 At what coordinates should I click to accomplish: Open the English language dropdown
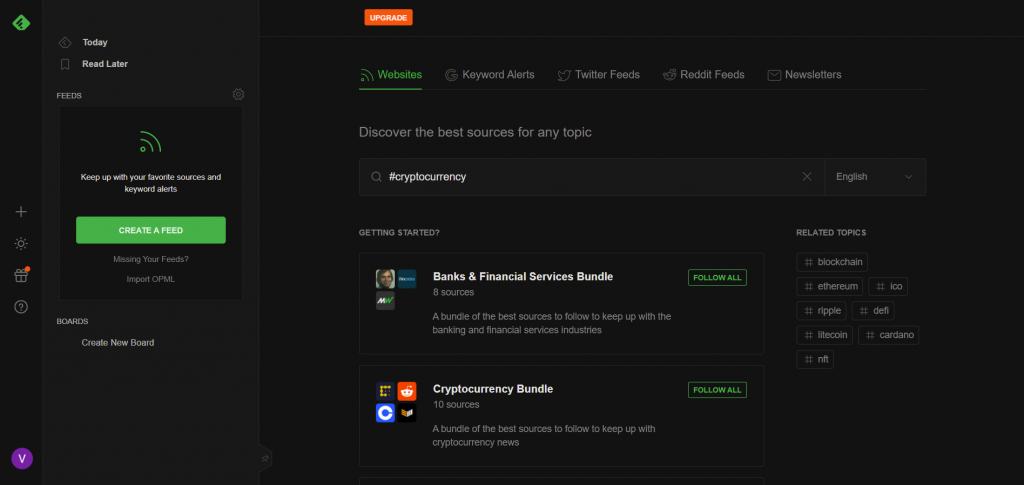tap(875, 177)
